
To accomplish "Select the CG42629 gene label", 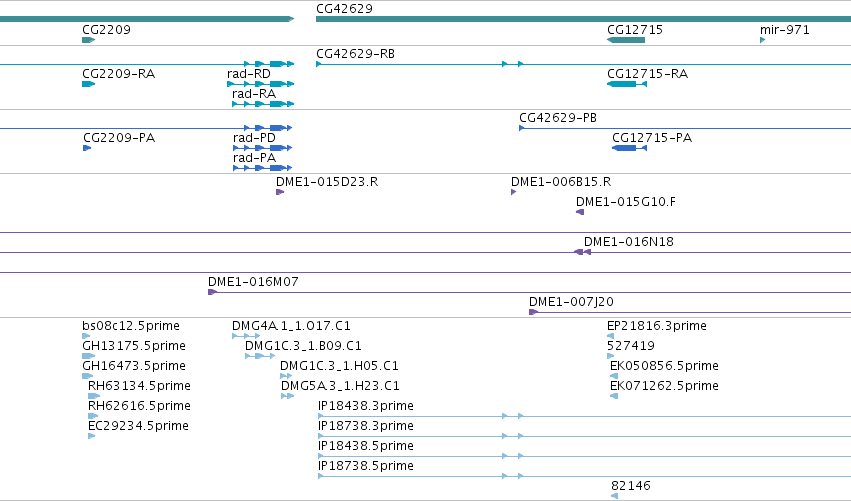I will pyautogui.click(x=344, y=9).
